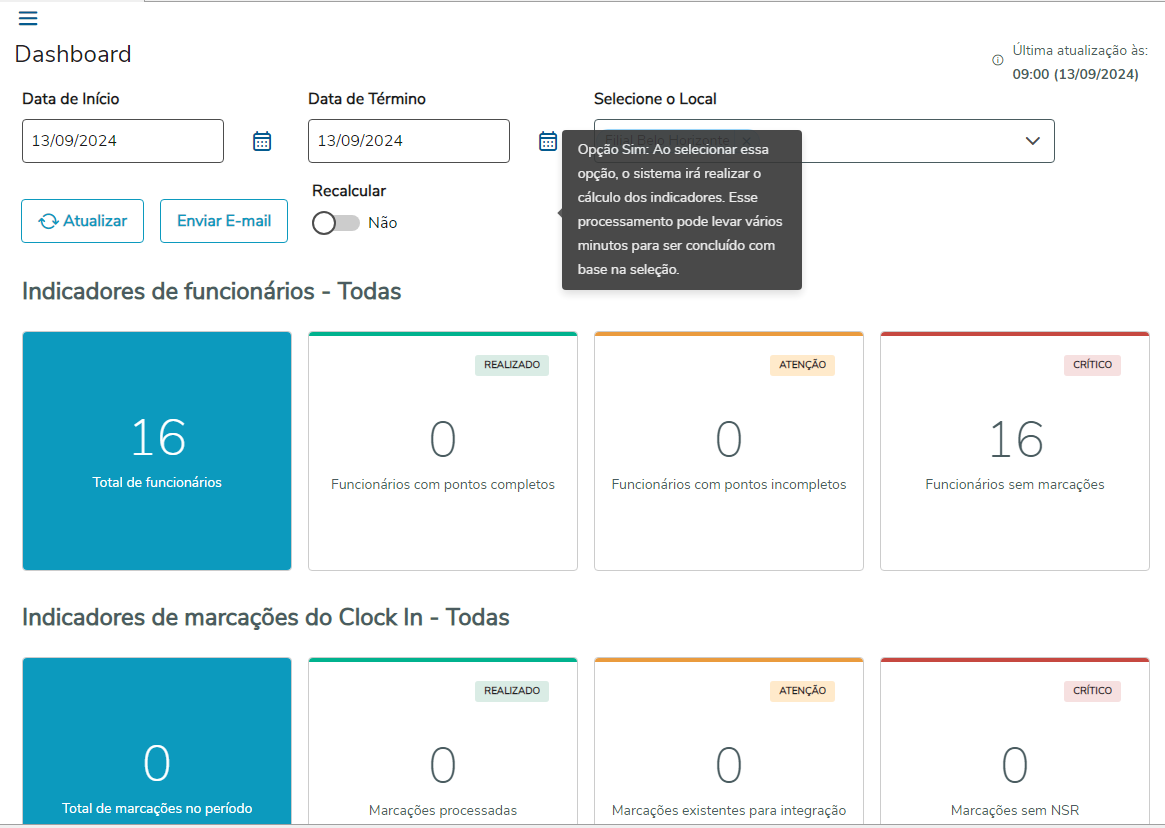Open Funcionários com pontos completos card
The height and width of the screenshot is (828, 1165).
[x=443, y=451]
